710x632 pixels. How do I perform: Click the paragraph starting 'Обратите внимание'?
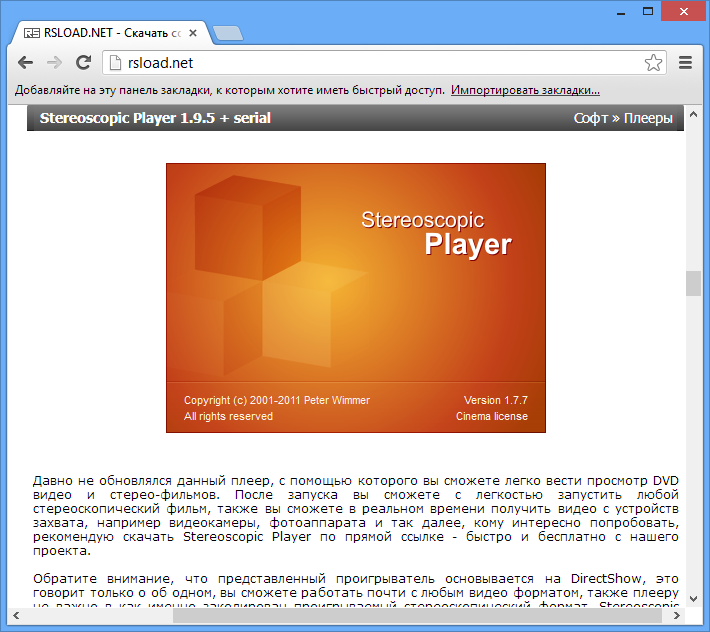coord(356,592)
